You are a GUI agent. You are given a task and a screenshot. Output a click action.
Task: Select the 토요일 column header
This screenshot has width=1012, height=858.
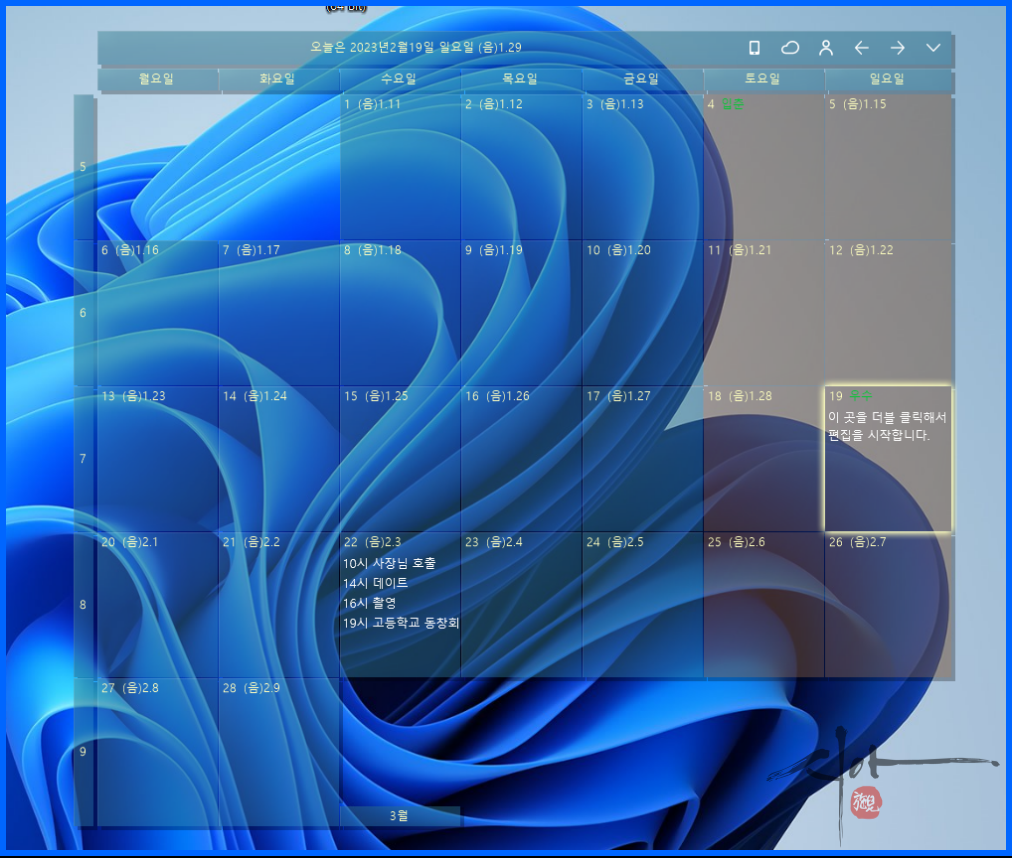(x=764, y=79)
